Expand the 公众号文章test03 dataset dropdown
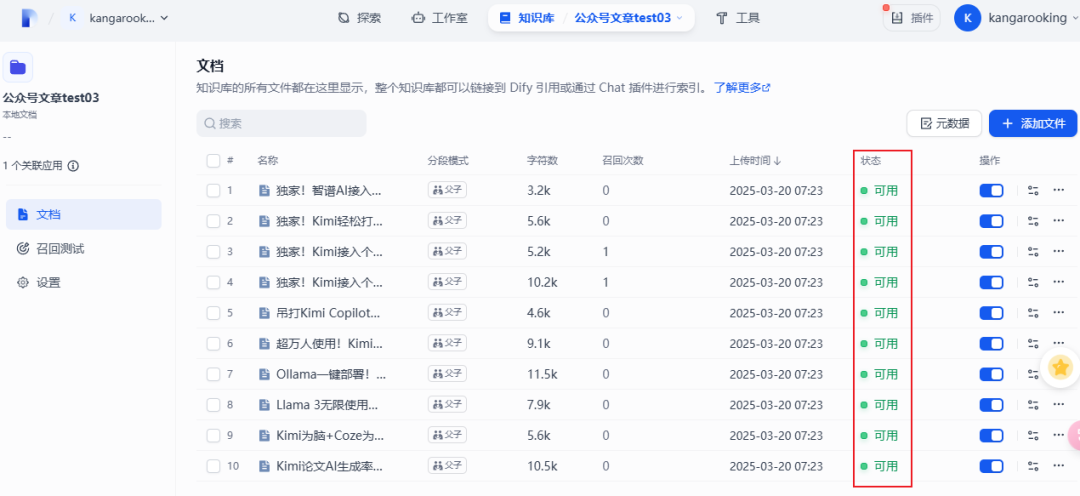This screenshot has height=496, width=1080. pos(629,18)
